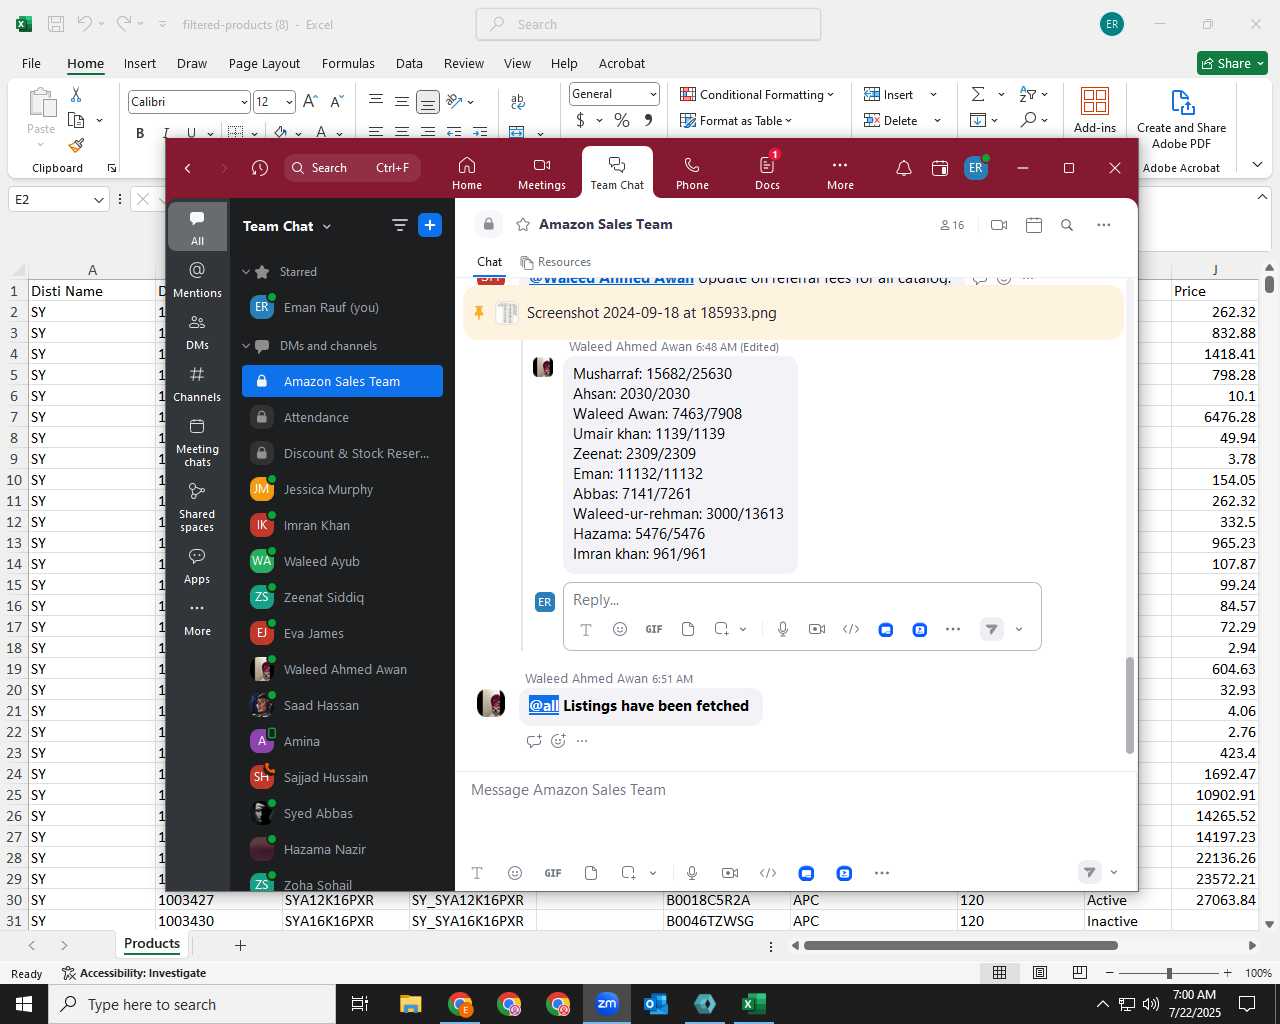Switch Excel to Page Layout view
1280x1024 pixels.
1040,973
